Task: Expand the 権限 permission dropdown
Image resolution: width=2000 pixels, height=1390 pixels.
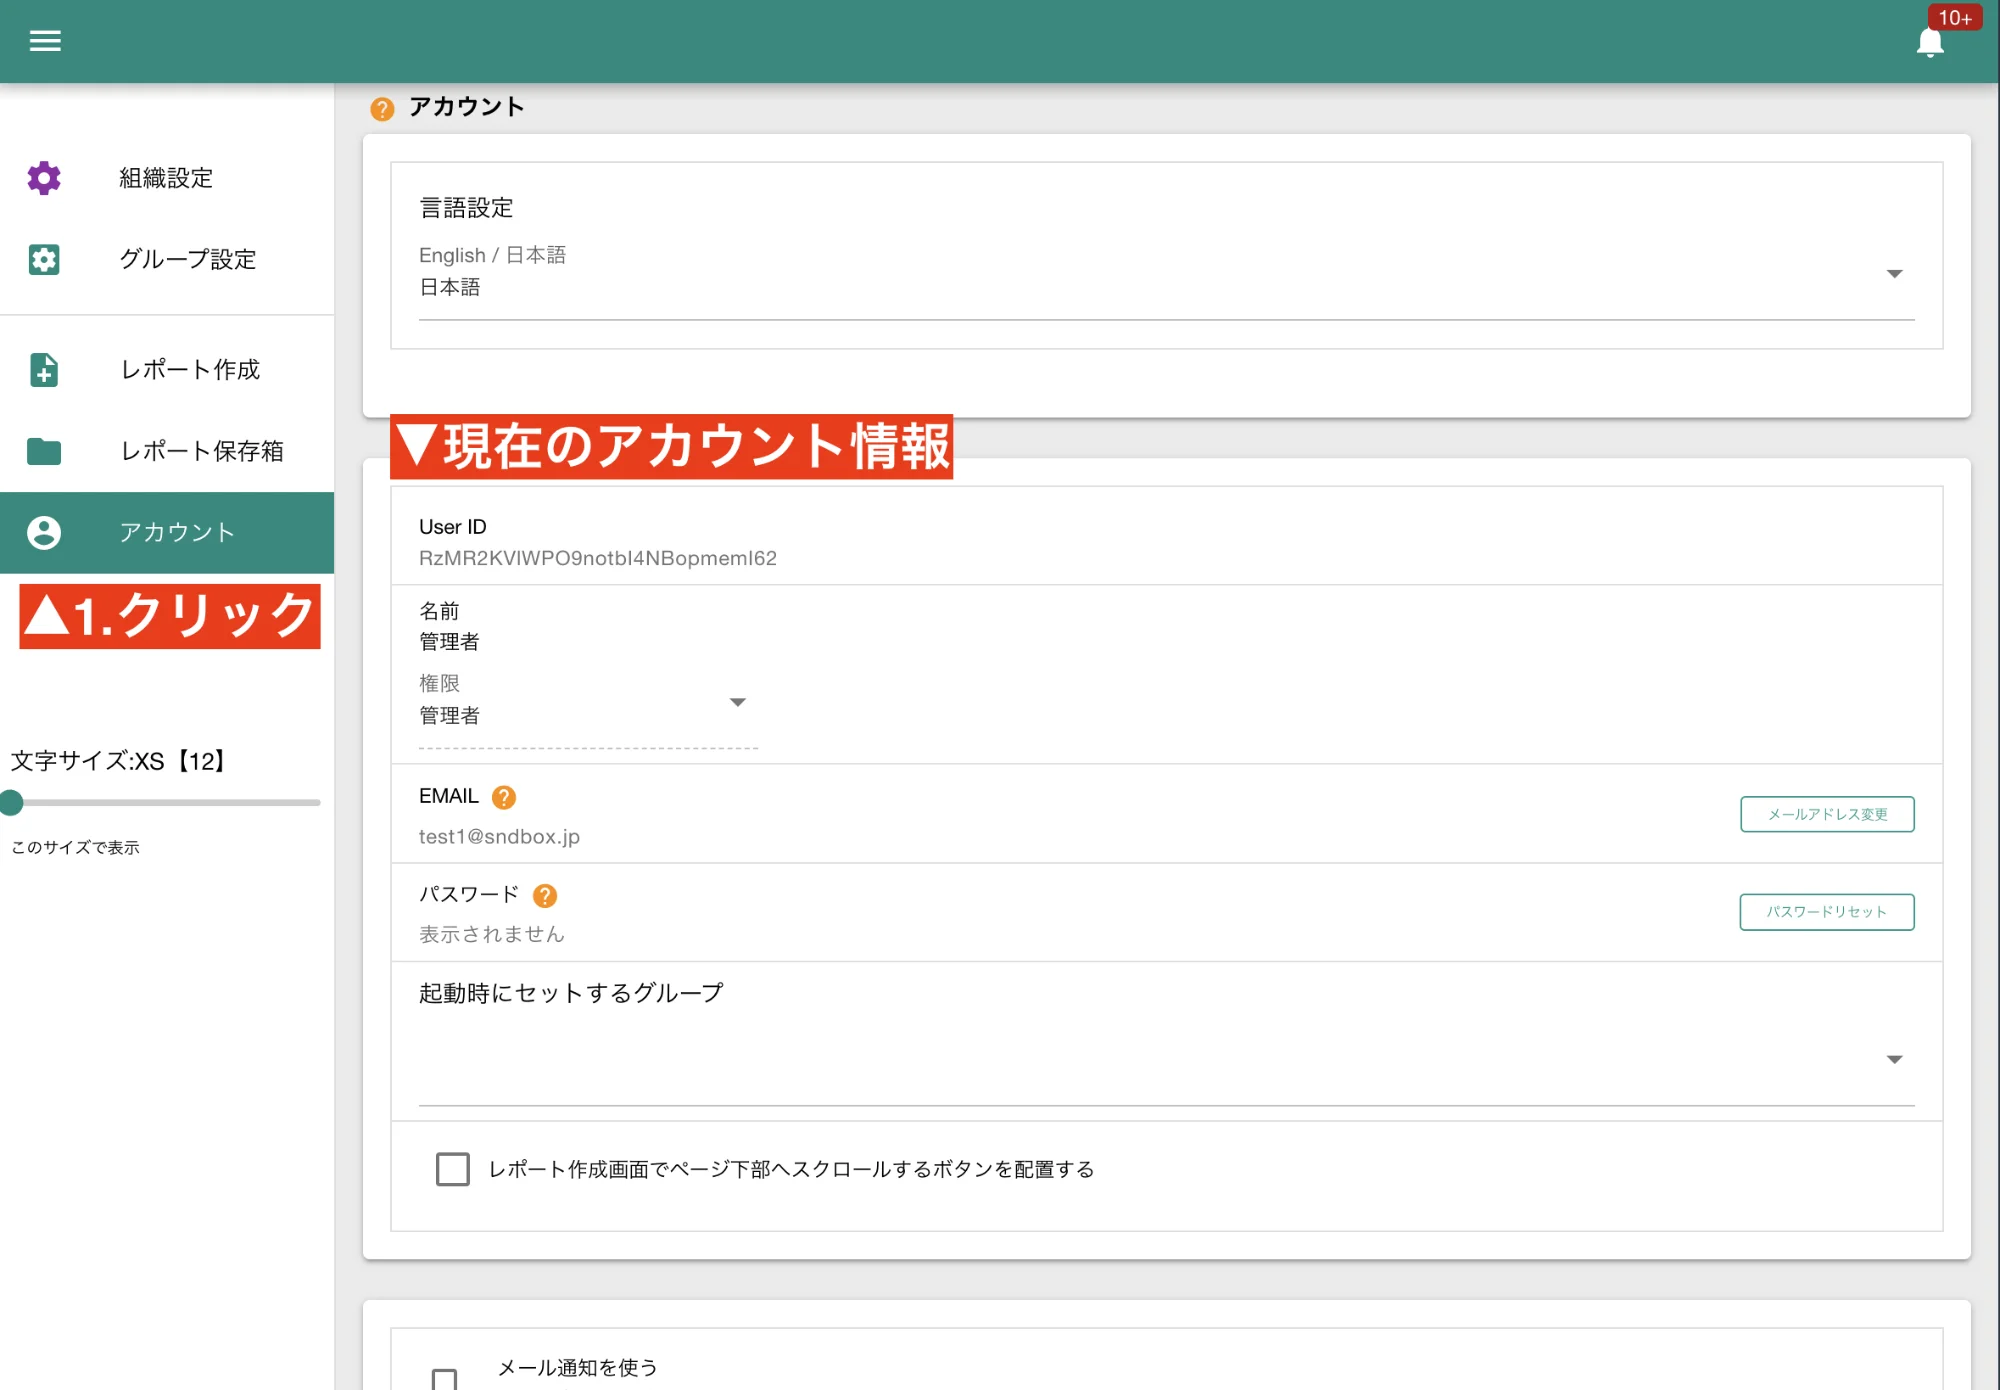Action: [738, 702]
